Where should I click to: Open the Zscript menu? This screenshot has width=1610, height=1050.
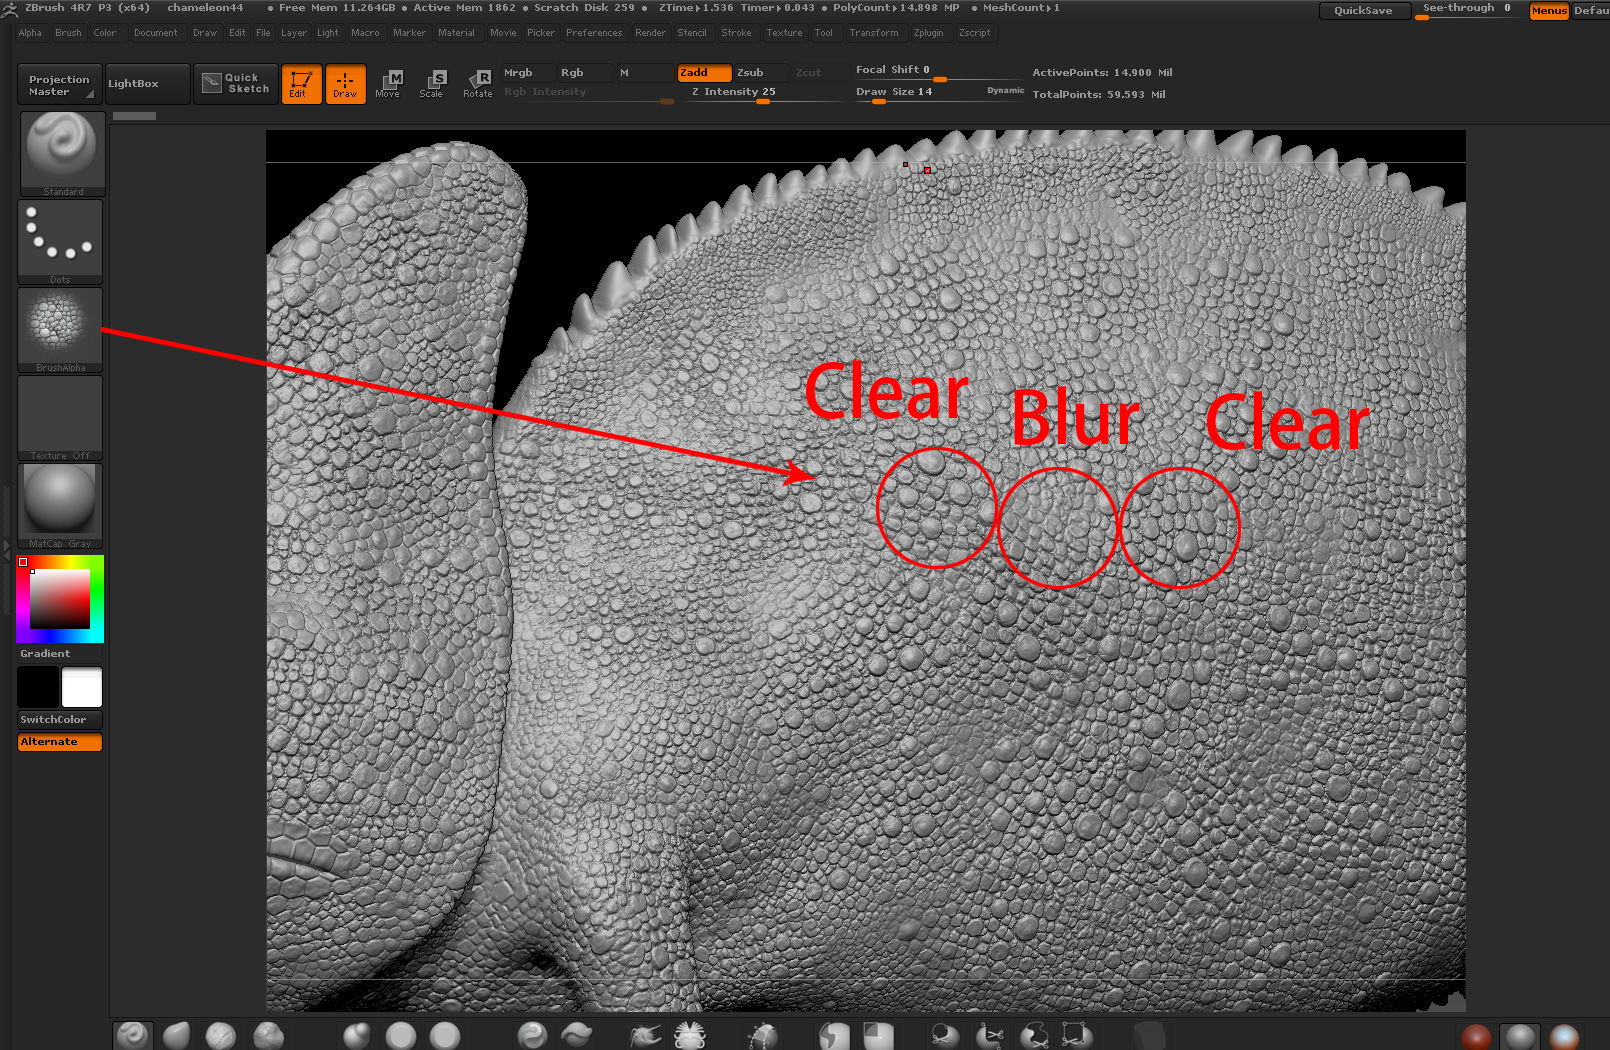975,33
